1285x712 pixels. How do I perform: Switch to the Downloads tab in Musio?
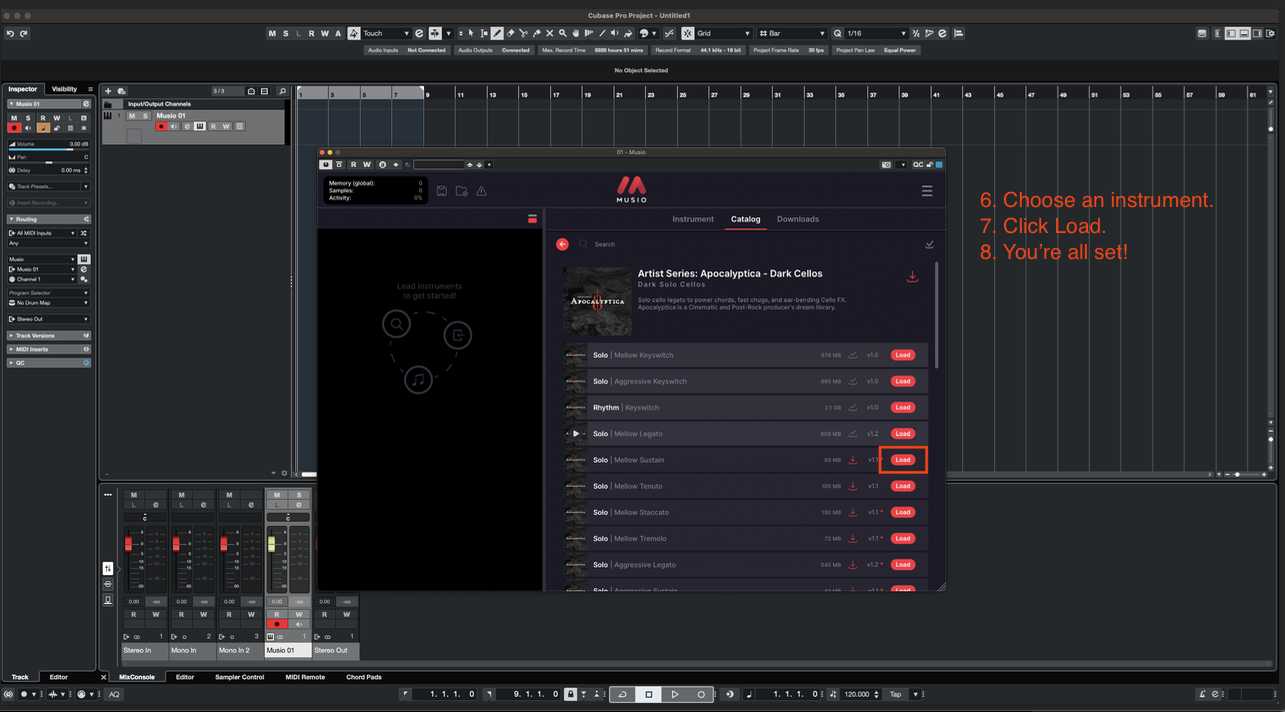tap(798, 219)
